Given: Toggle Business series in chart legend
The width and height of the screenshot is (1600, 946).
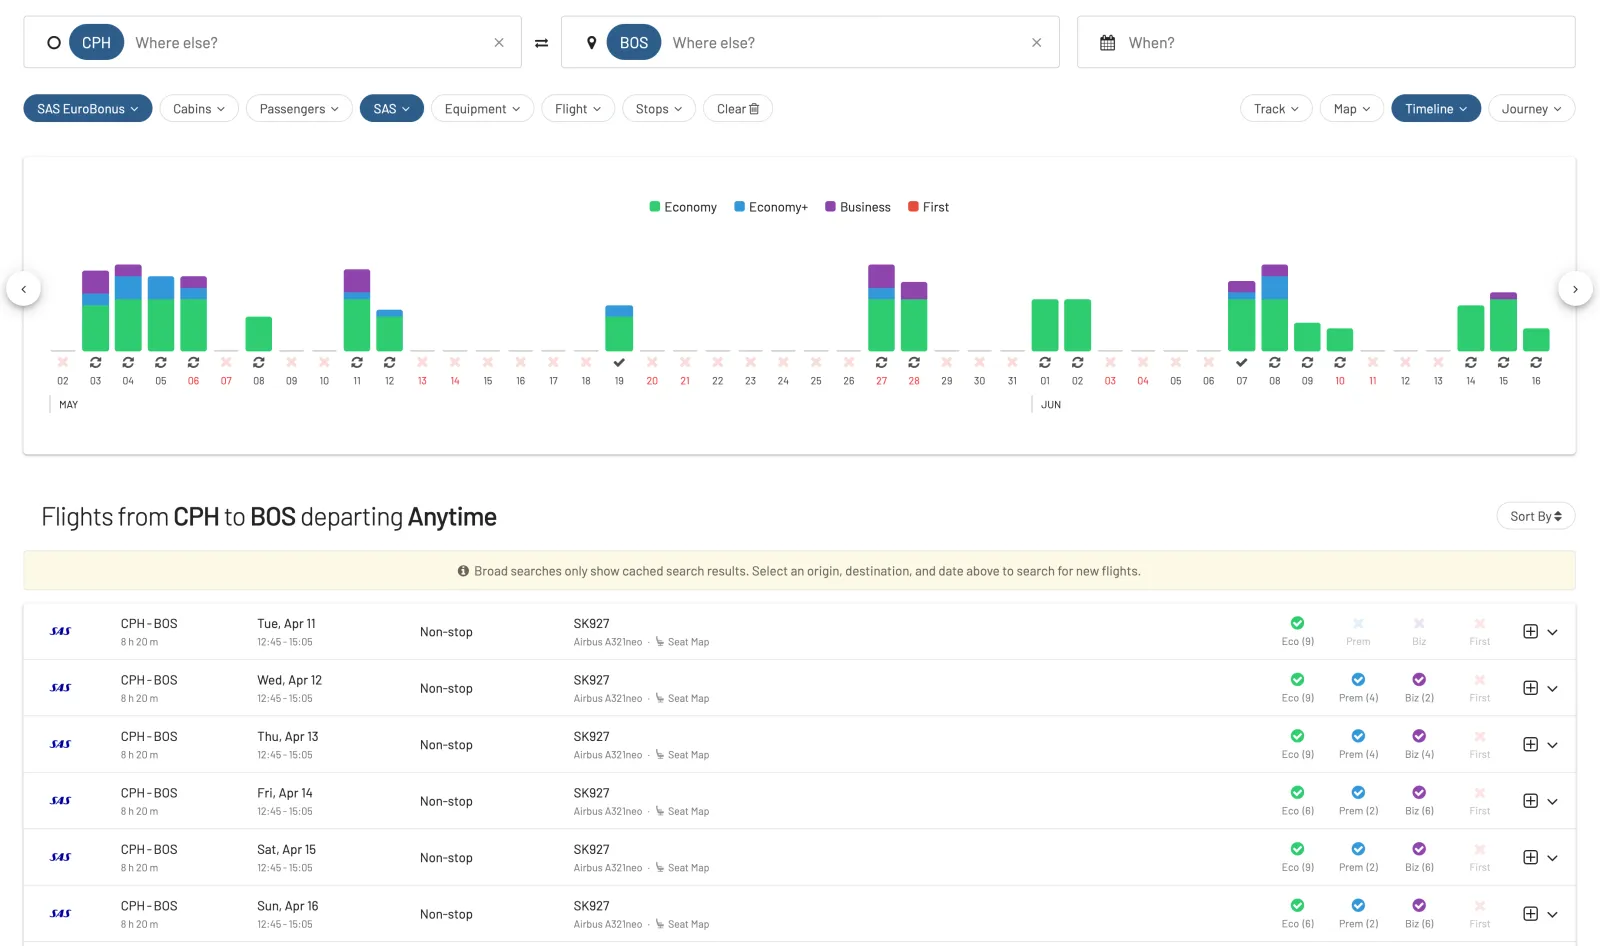Looking at the screenshot, I should pyautogui.click(x=858, y=207).
